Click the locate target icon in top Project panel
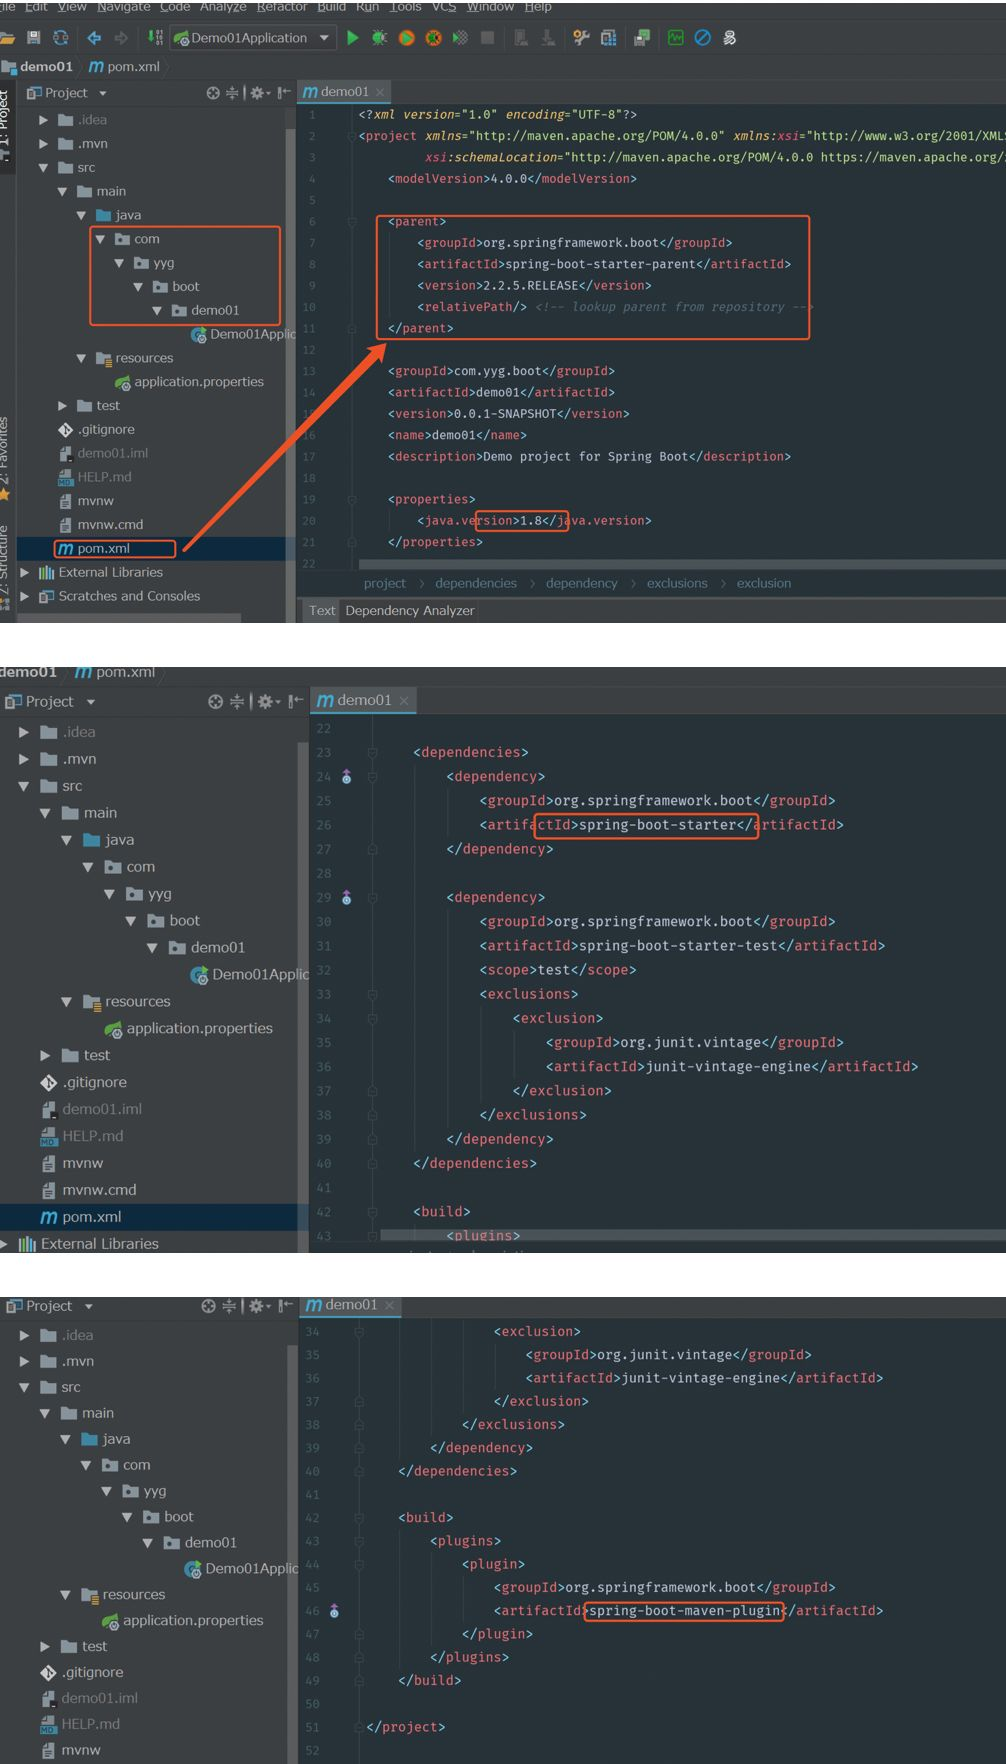This screenshot has height=1764, width=1006. [213, 93]
